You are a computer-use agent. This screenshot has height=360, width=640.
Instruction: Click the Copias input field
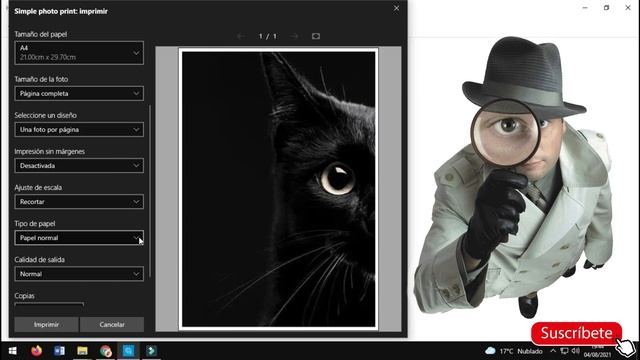click(49, 304)
